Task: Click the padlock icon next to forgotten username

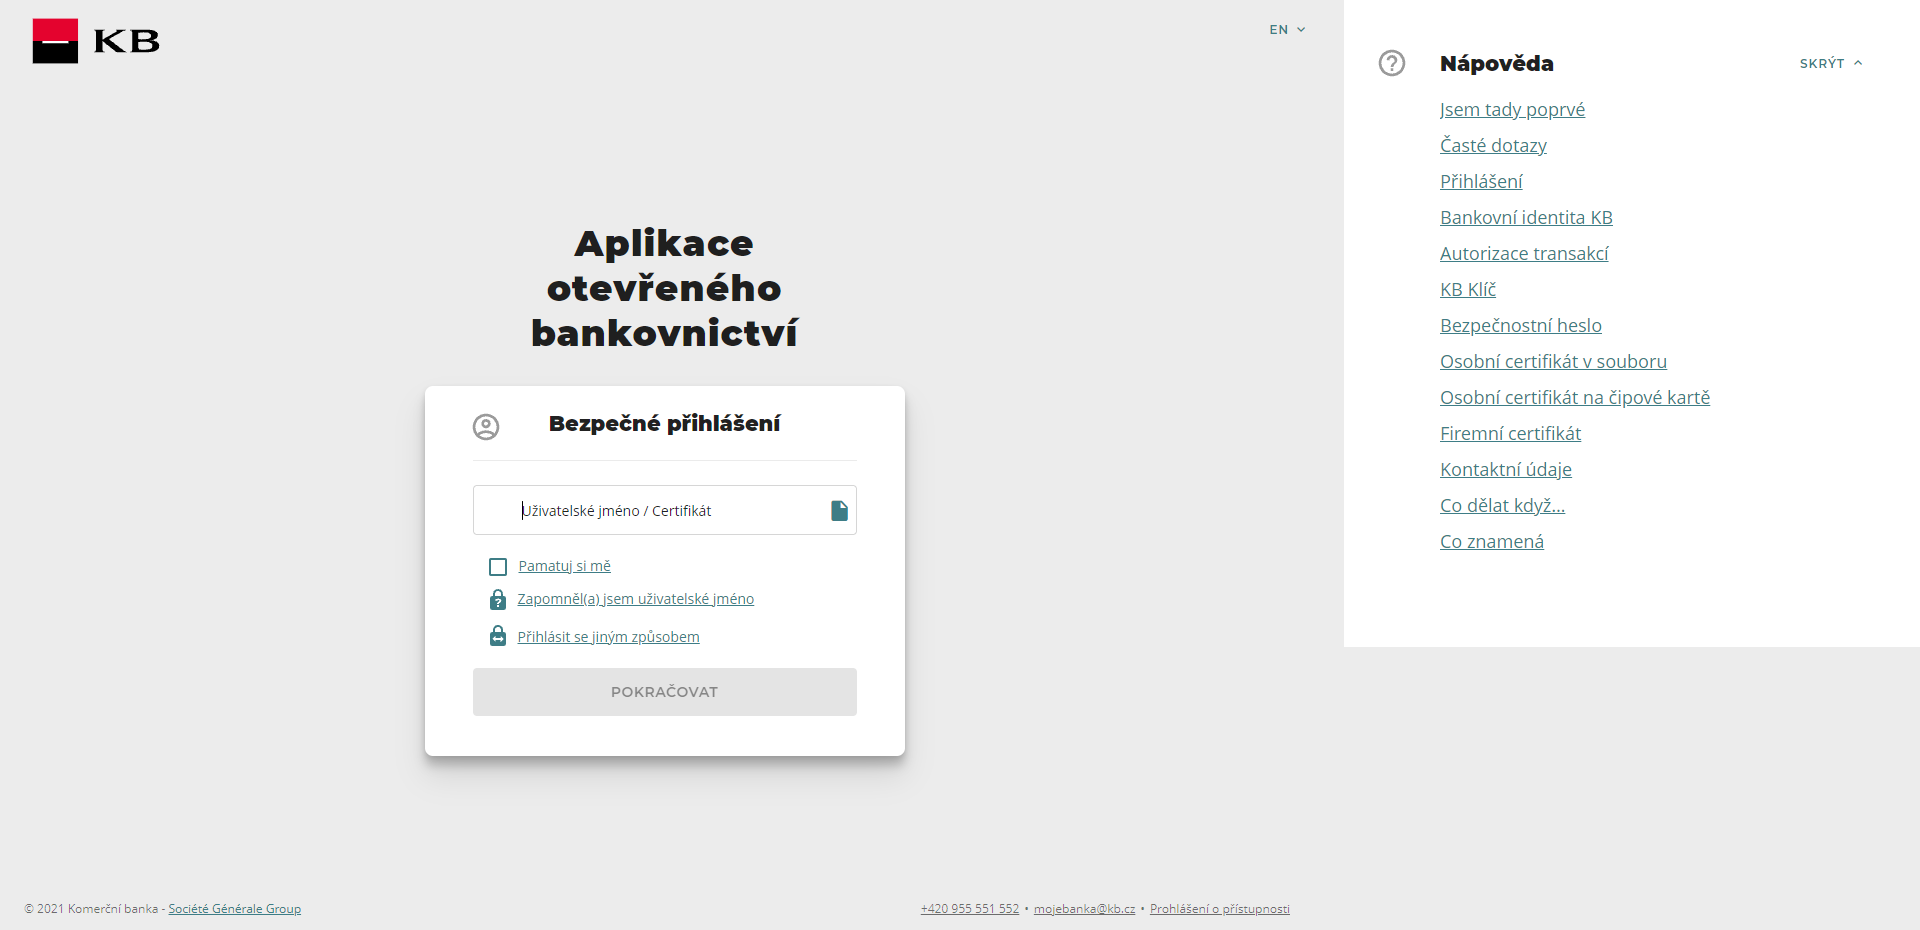Action: point(497,599)
